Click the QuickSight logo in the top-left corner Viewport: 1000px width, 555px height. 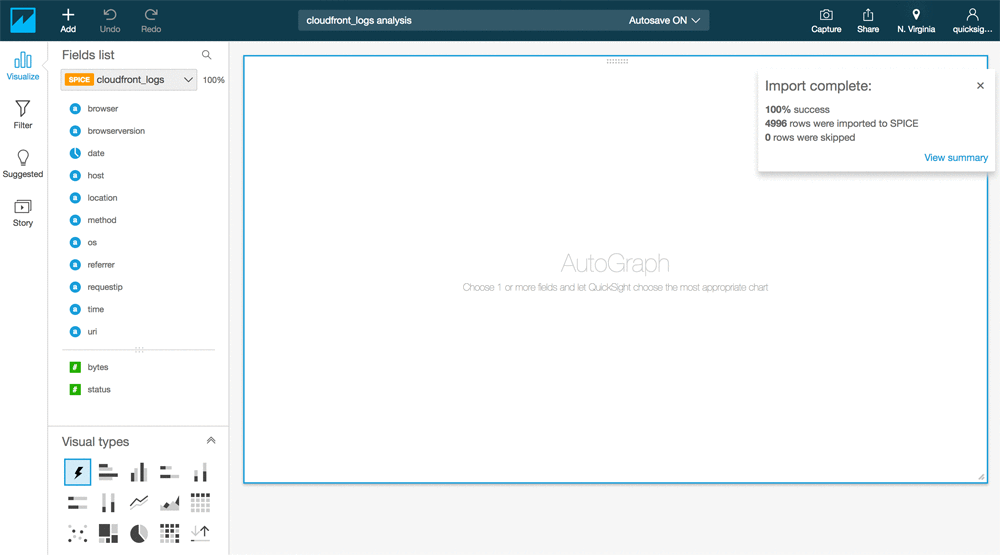(x=23, y=20)
